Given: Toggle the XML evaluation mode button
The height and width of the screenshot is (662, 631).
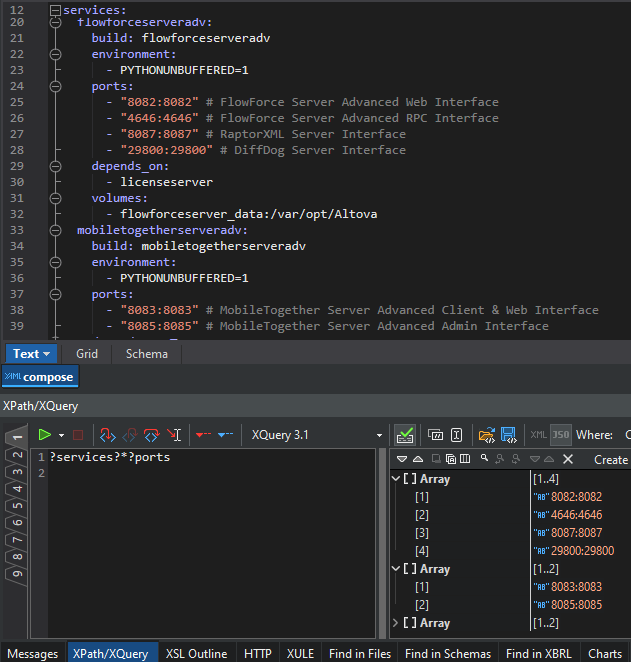Looking at the screenshot, I should (x=538, y=435).
